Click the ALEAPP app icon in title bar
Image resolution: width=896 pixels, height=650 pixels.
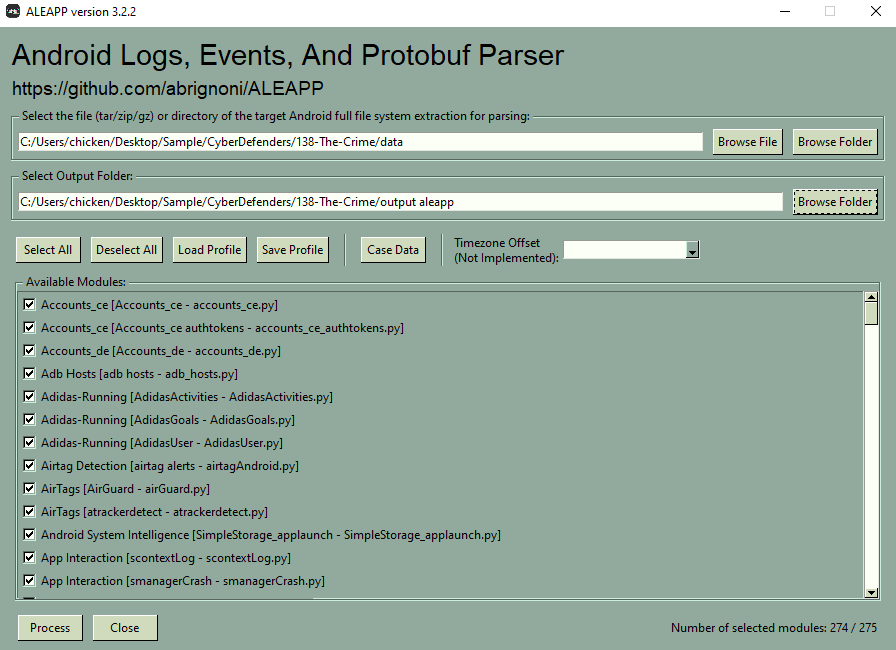(x=13, y=11)
